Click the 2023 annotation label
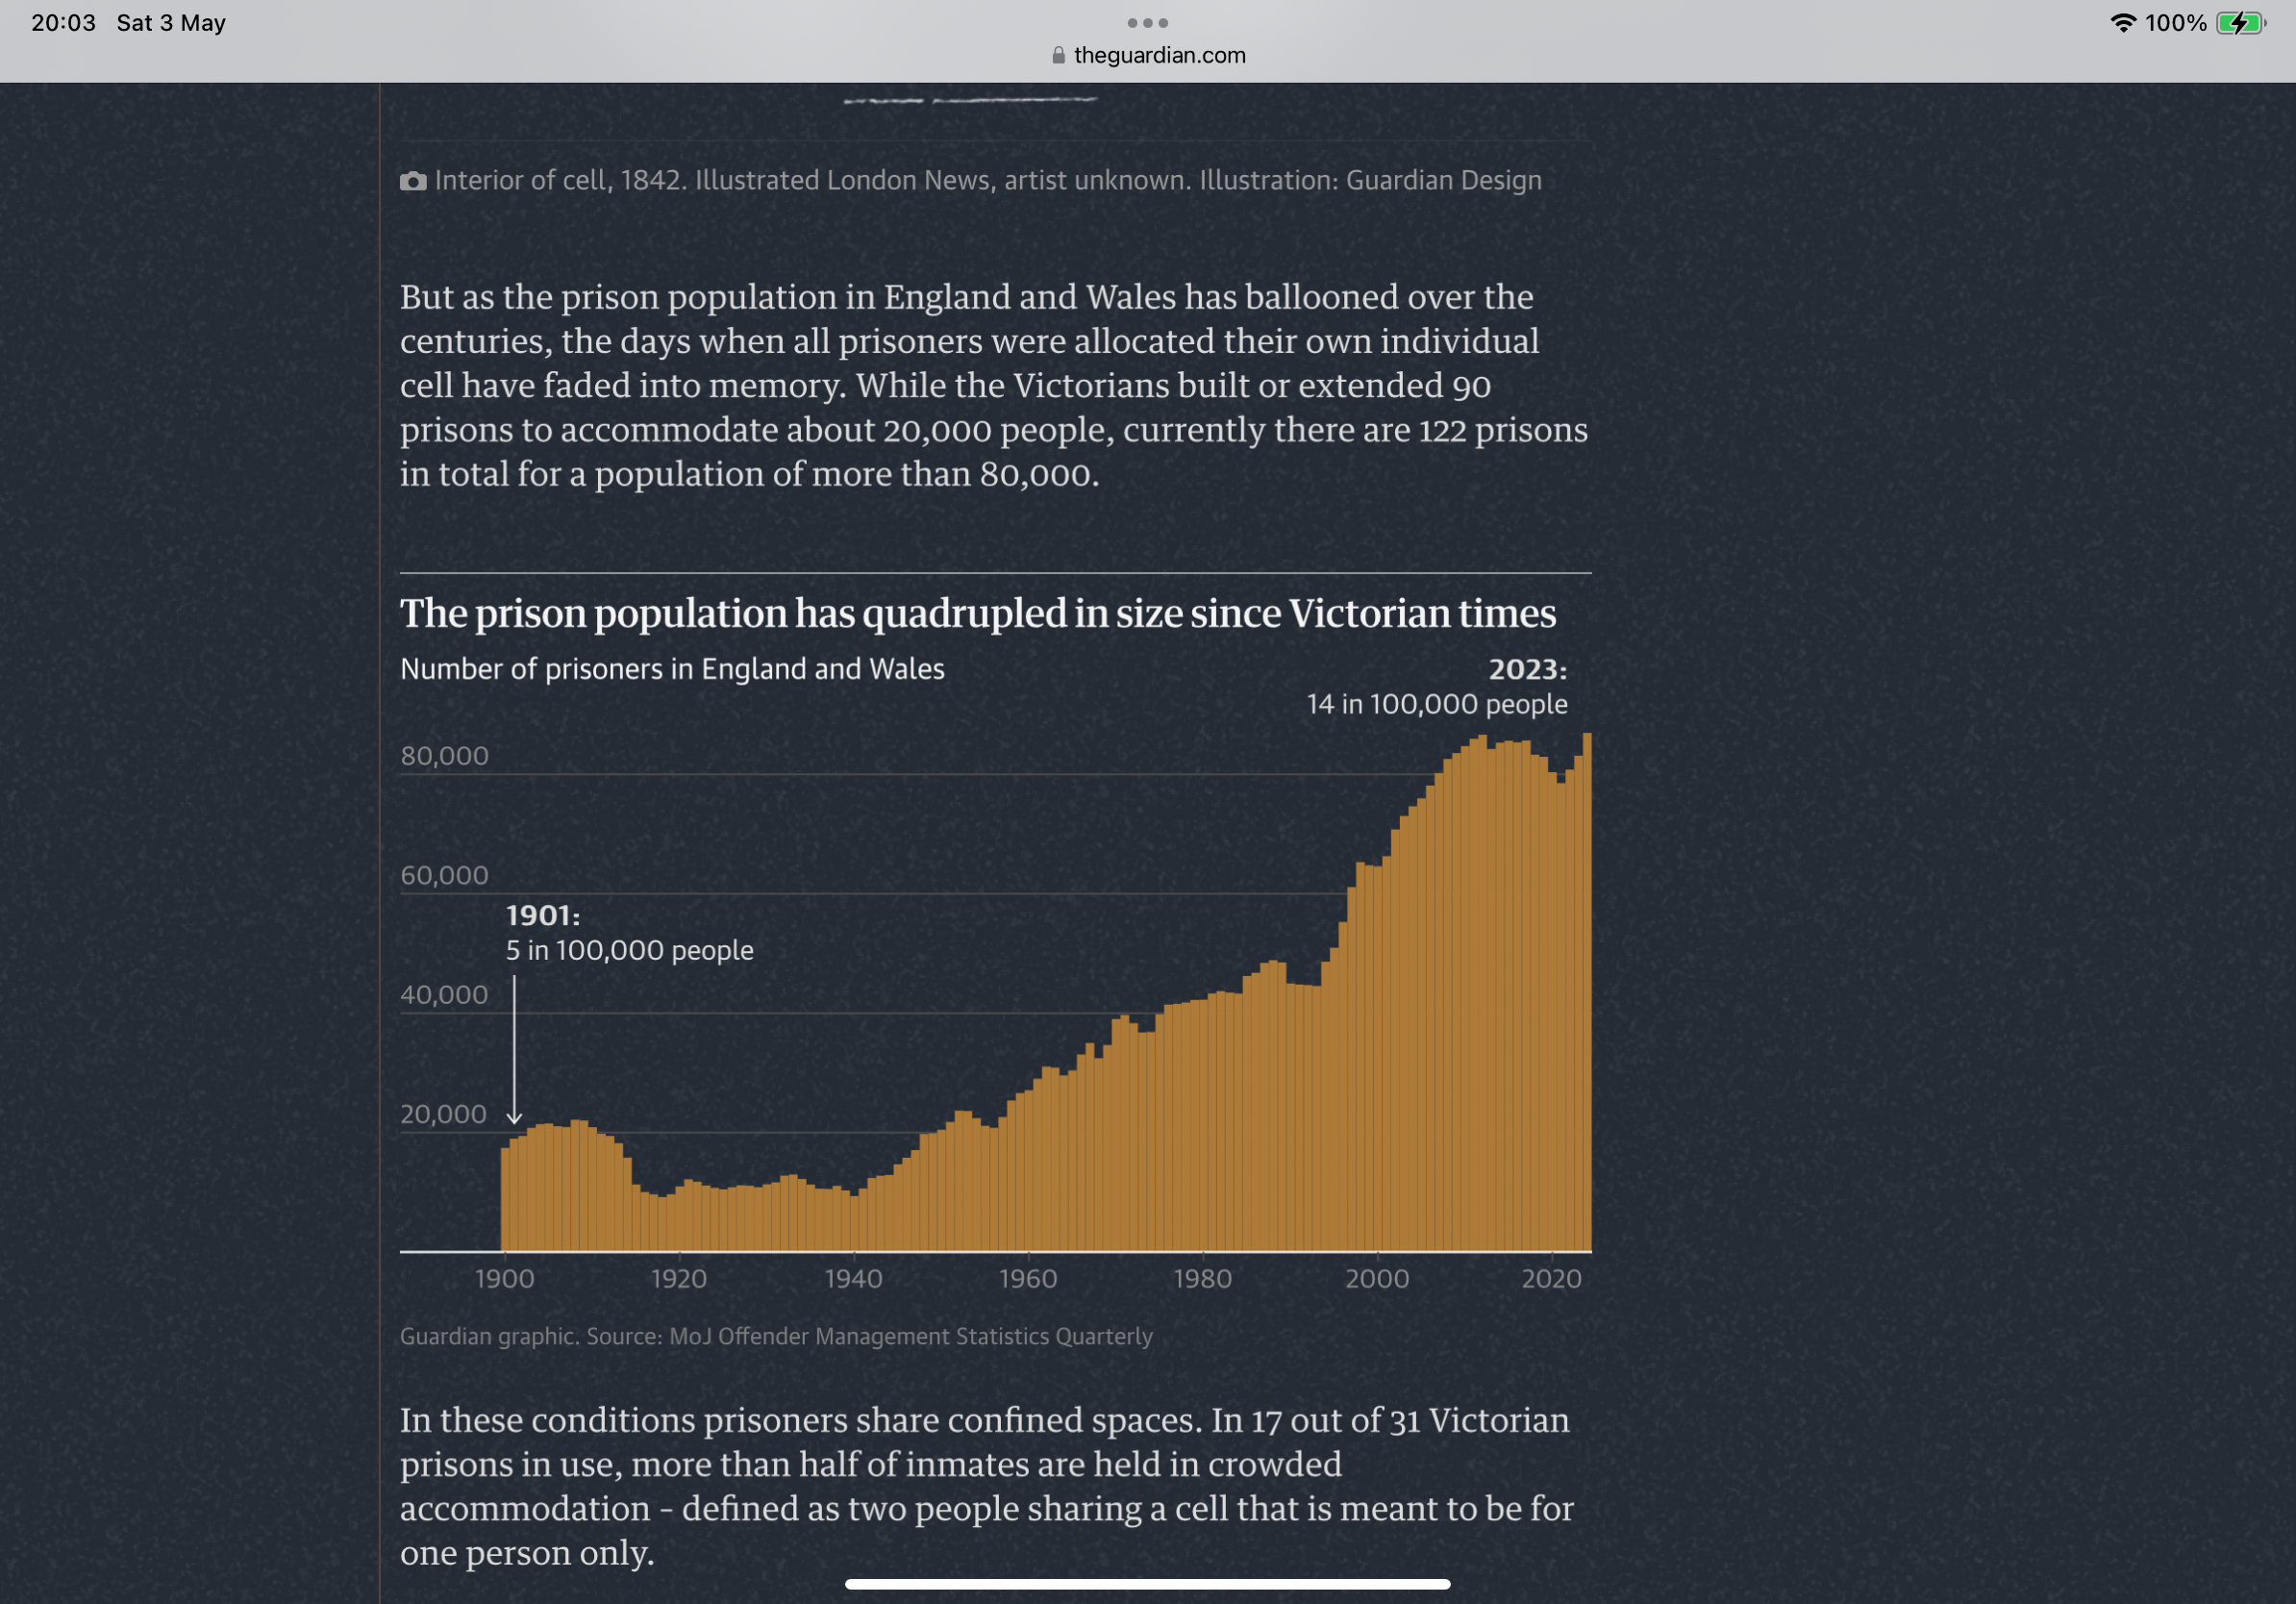 pos(1436,686)
